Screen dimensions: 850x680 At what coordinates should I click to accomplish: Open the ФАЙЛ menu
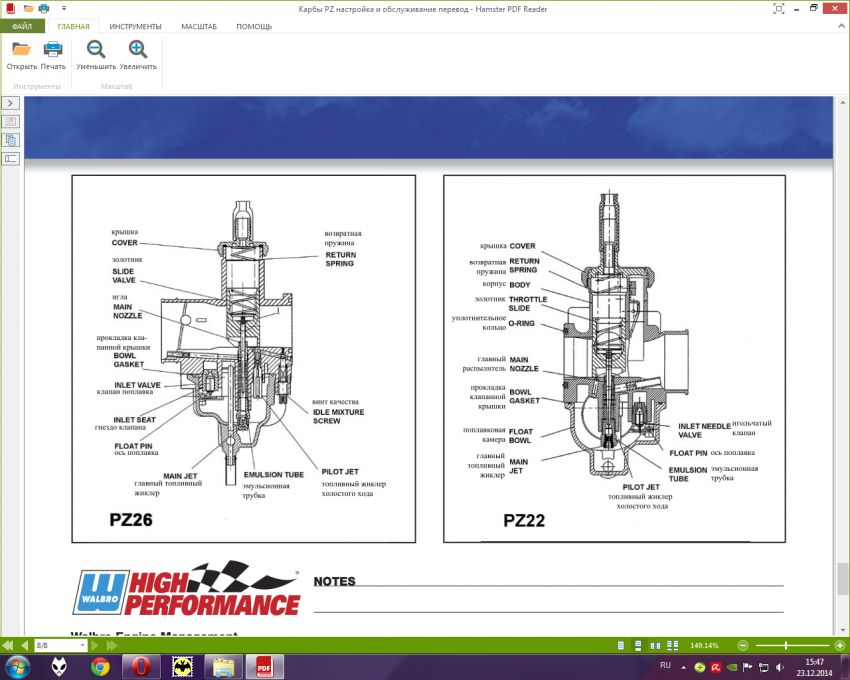[x=22, y=26]
